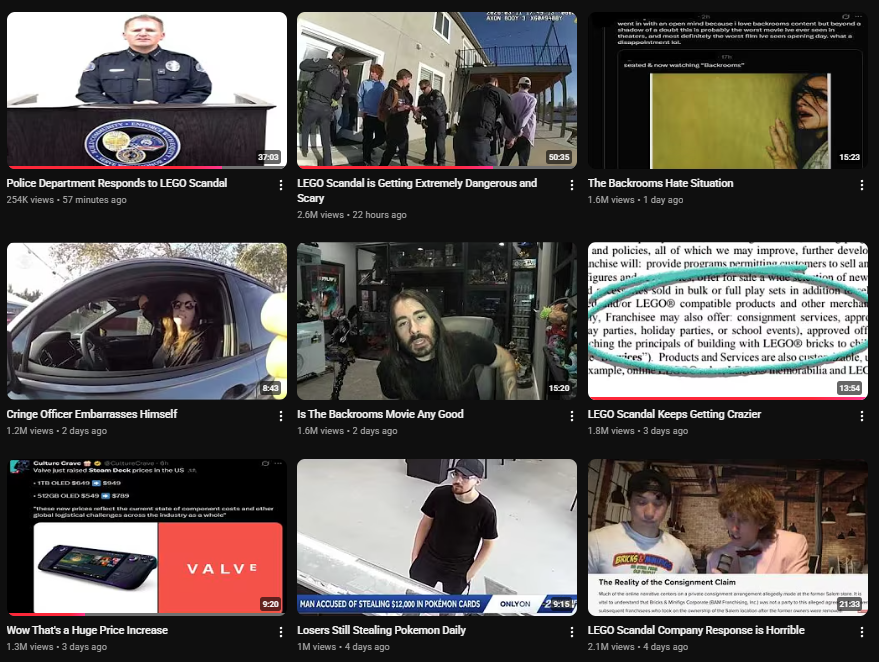
Task: Play the police officer at podium thumbnail
Action: point(146,90)
